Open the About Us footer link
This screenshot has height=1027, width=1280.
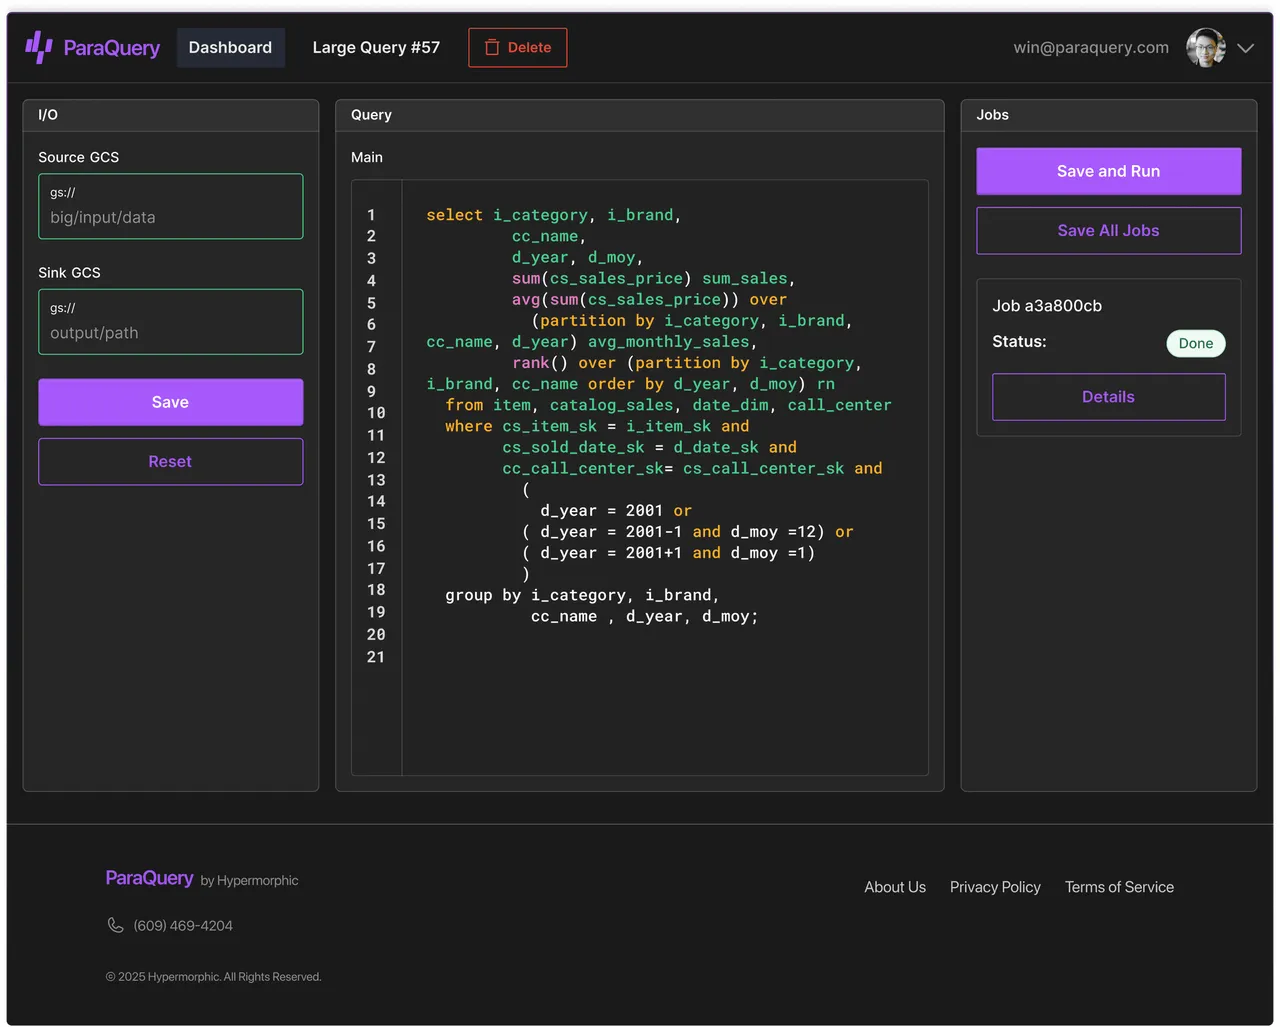coord(895,887)
